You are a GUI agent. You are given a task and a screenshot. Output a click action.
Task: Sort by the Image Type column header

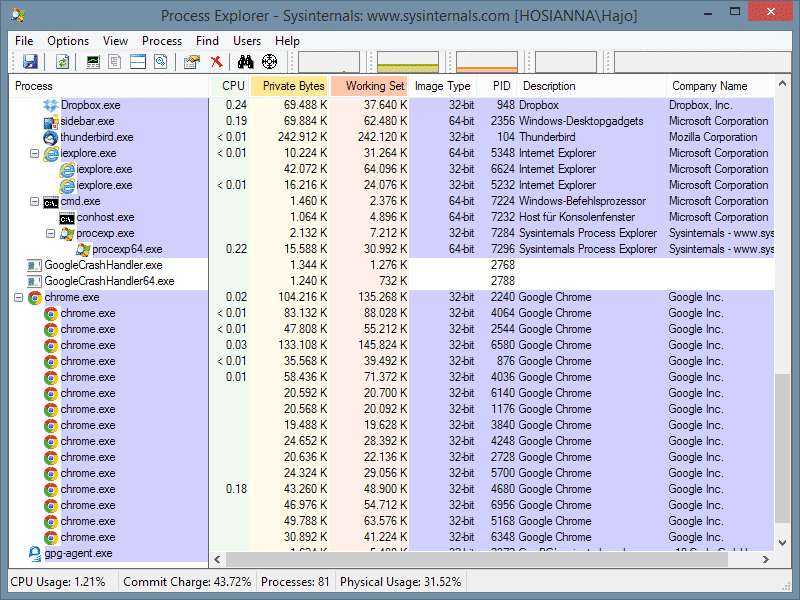[442, 86]
